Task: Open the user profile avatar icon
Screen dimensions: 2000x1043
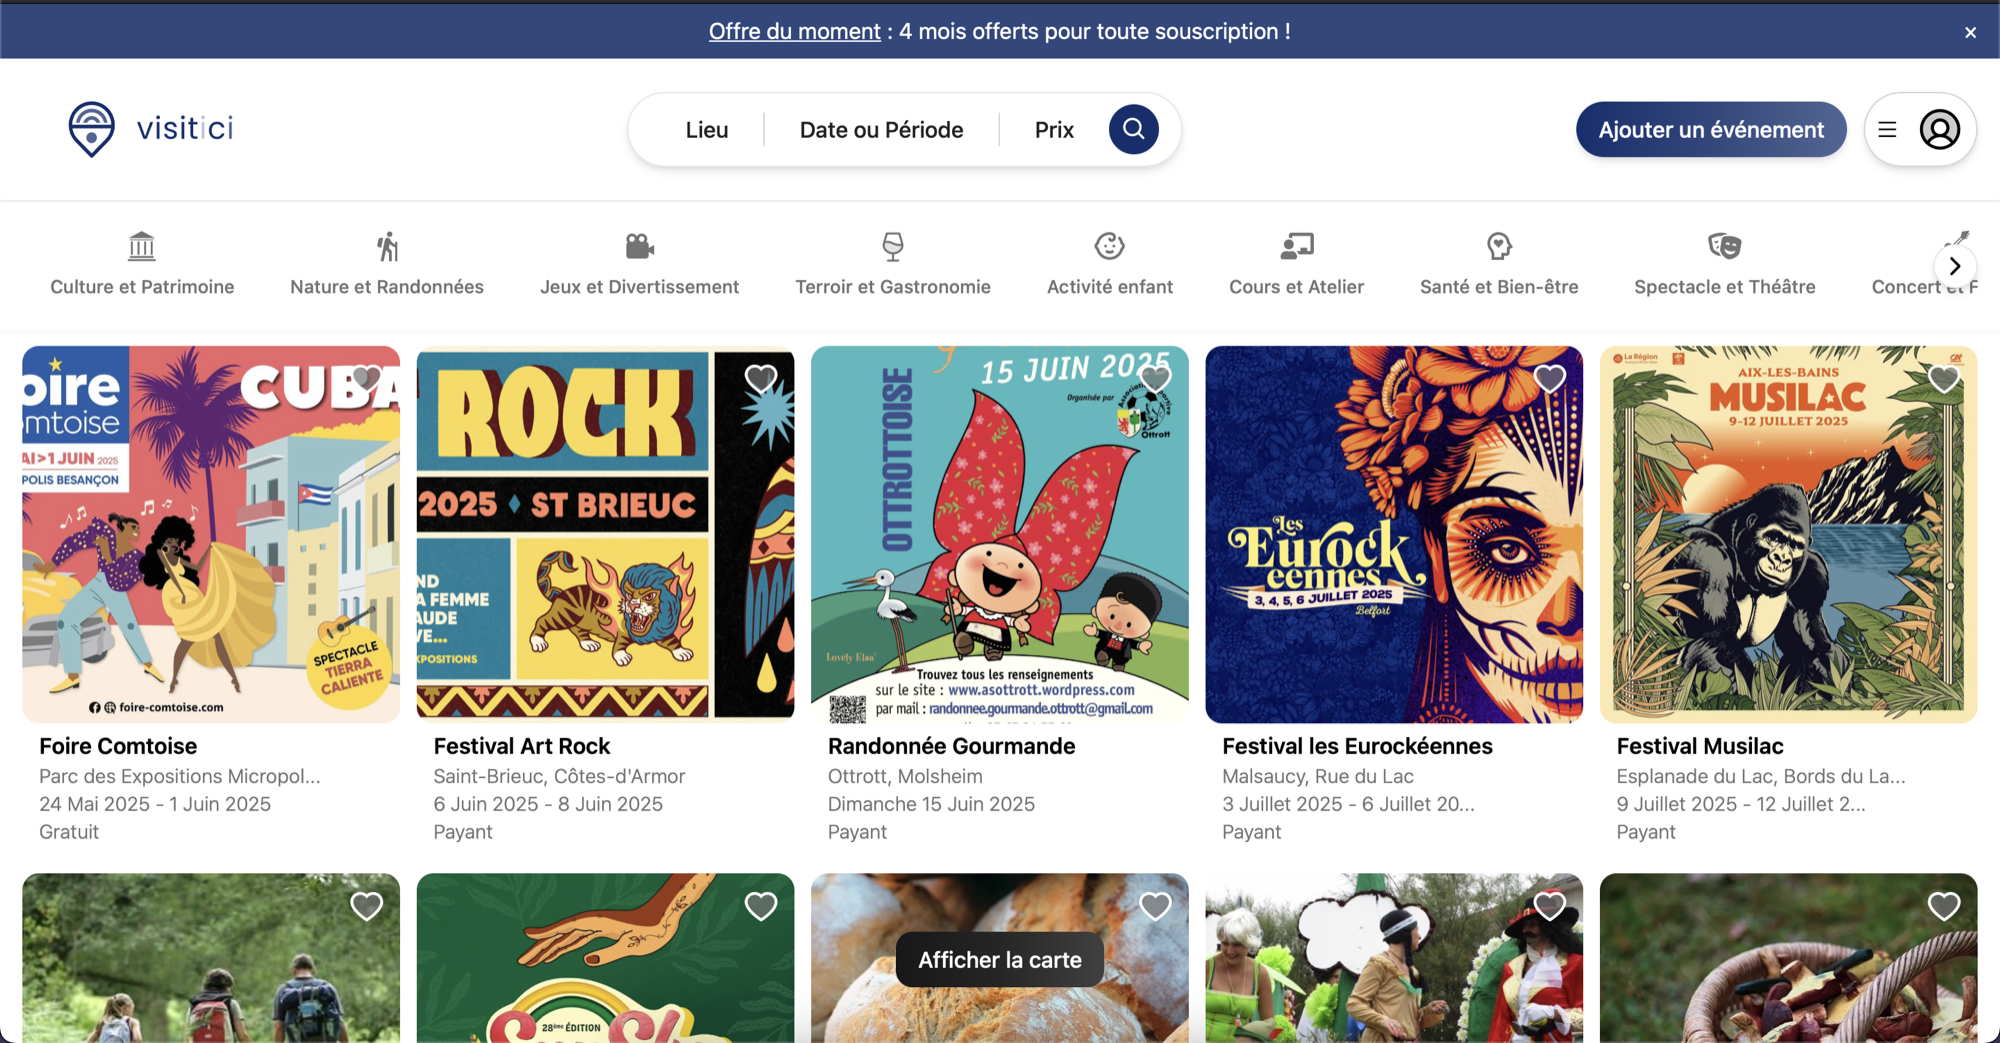Action: [x=1939, y=130]
